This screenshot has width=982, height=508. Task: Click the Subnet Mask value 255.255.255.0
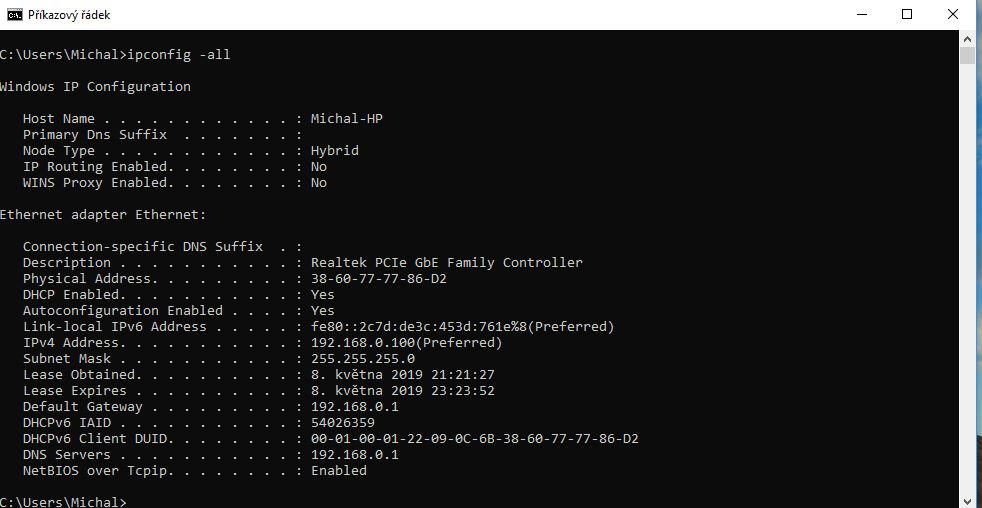362,358
